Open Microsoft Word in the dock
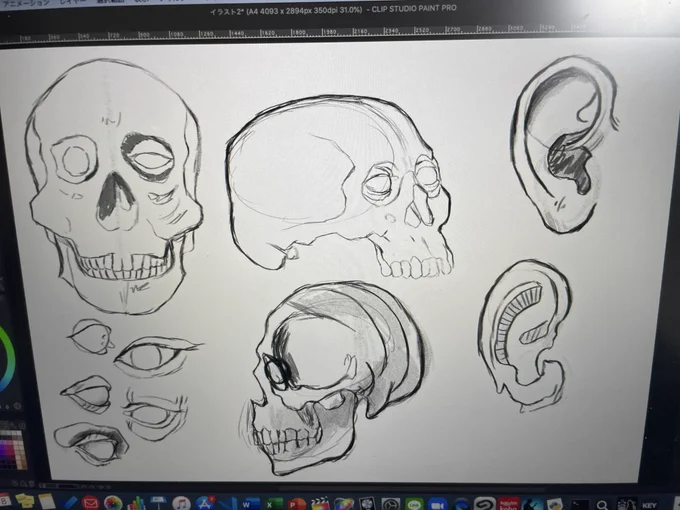Viewport: 680px width, 510px height. coord(251,504)
